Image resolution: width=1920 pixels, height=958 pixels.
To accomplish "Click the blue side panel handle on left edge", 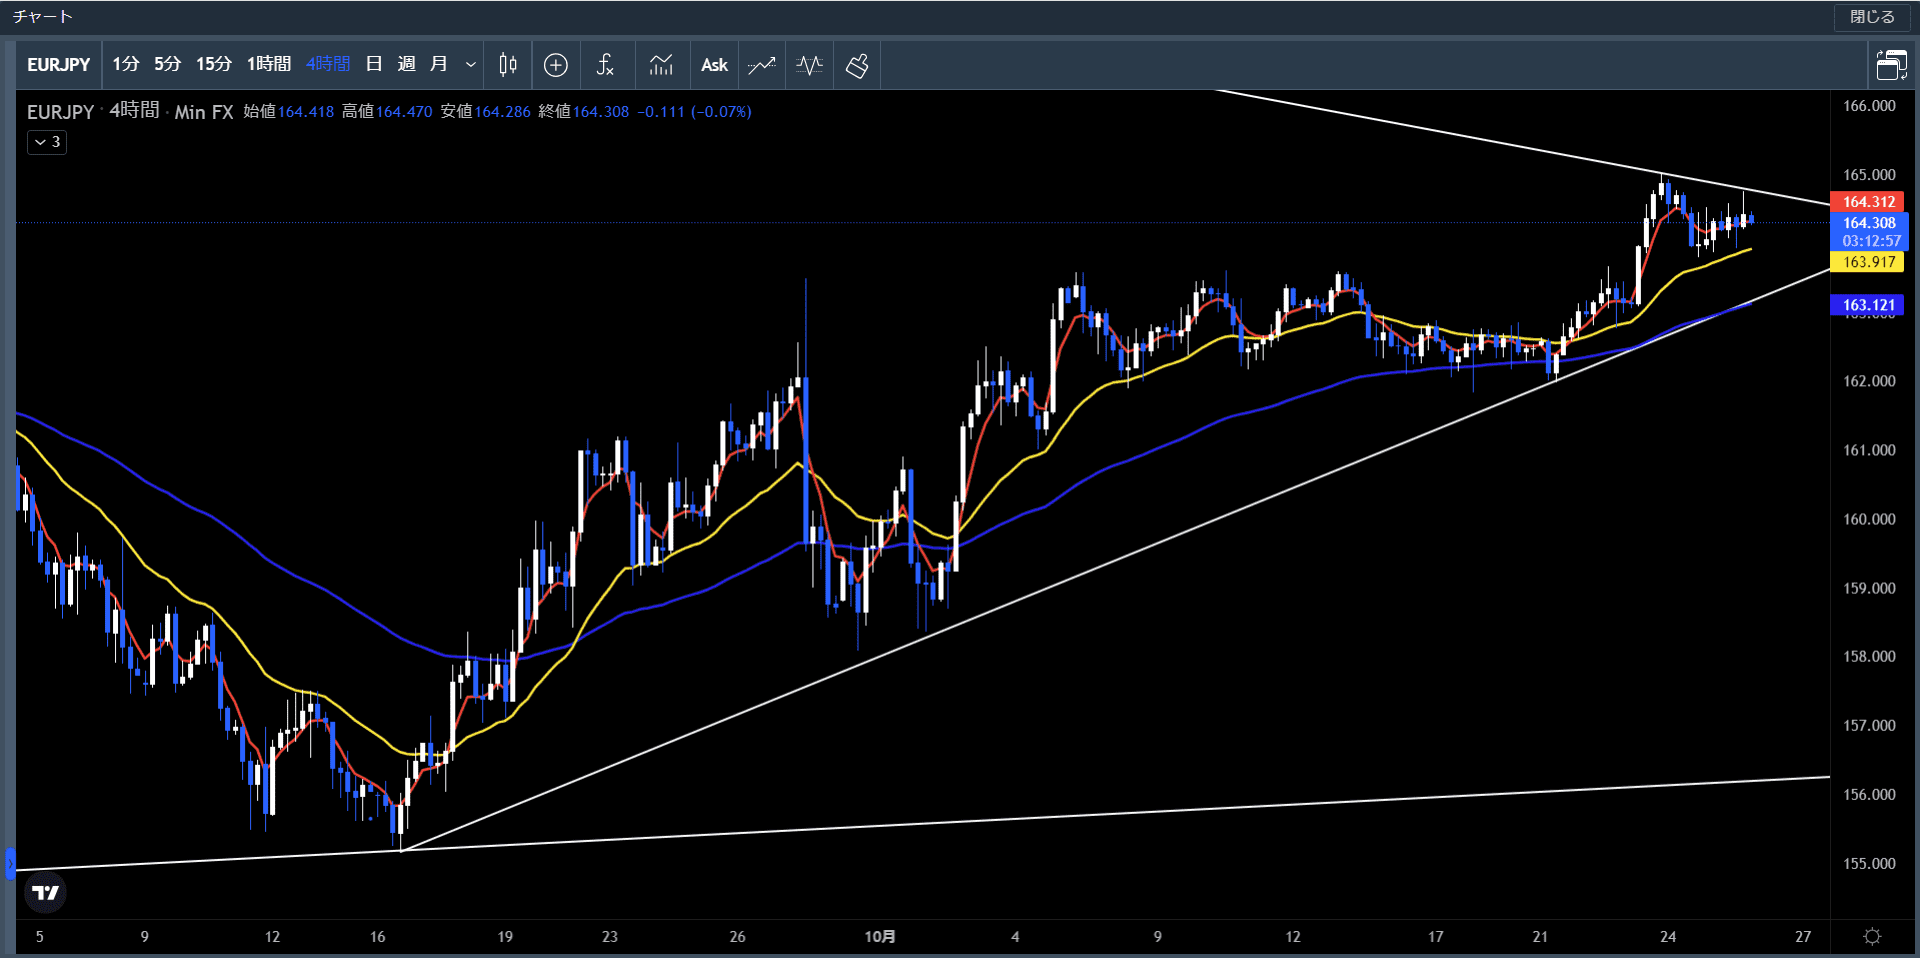I will [x=10, y=863].
